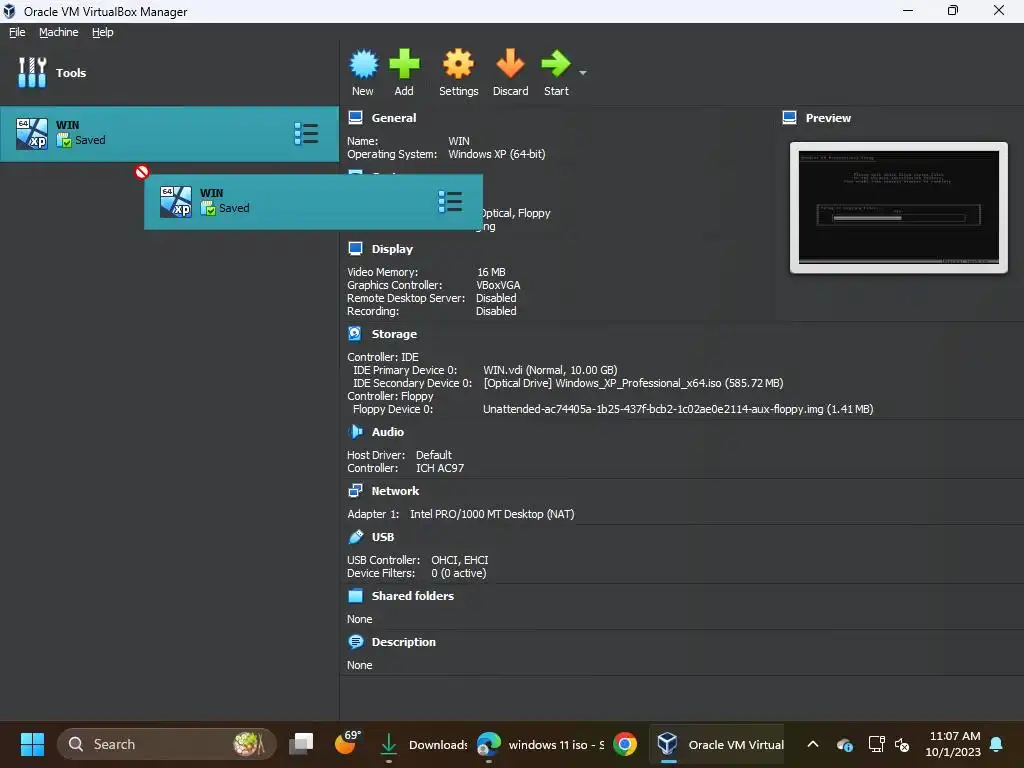The width and height of the screenshot is (1024, 768).
Task: Show hidden system tray icons
Action: click(x=812, y=744)
